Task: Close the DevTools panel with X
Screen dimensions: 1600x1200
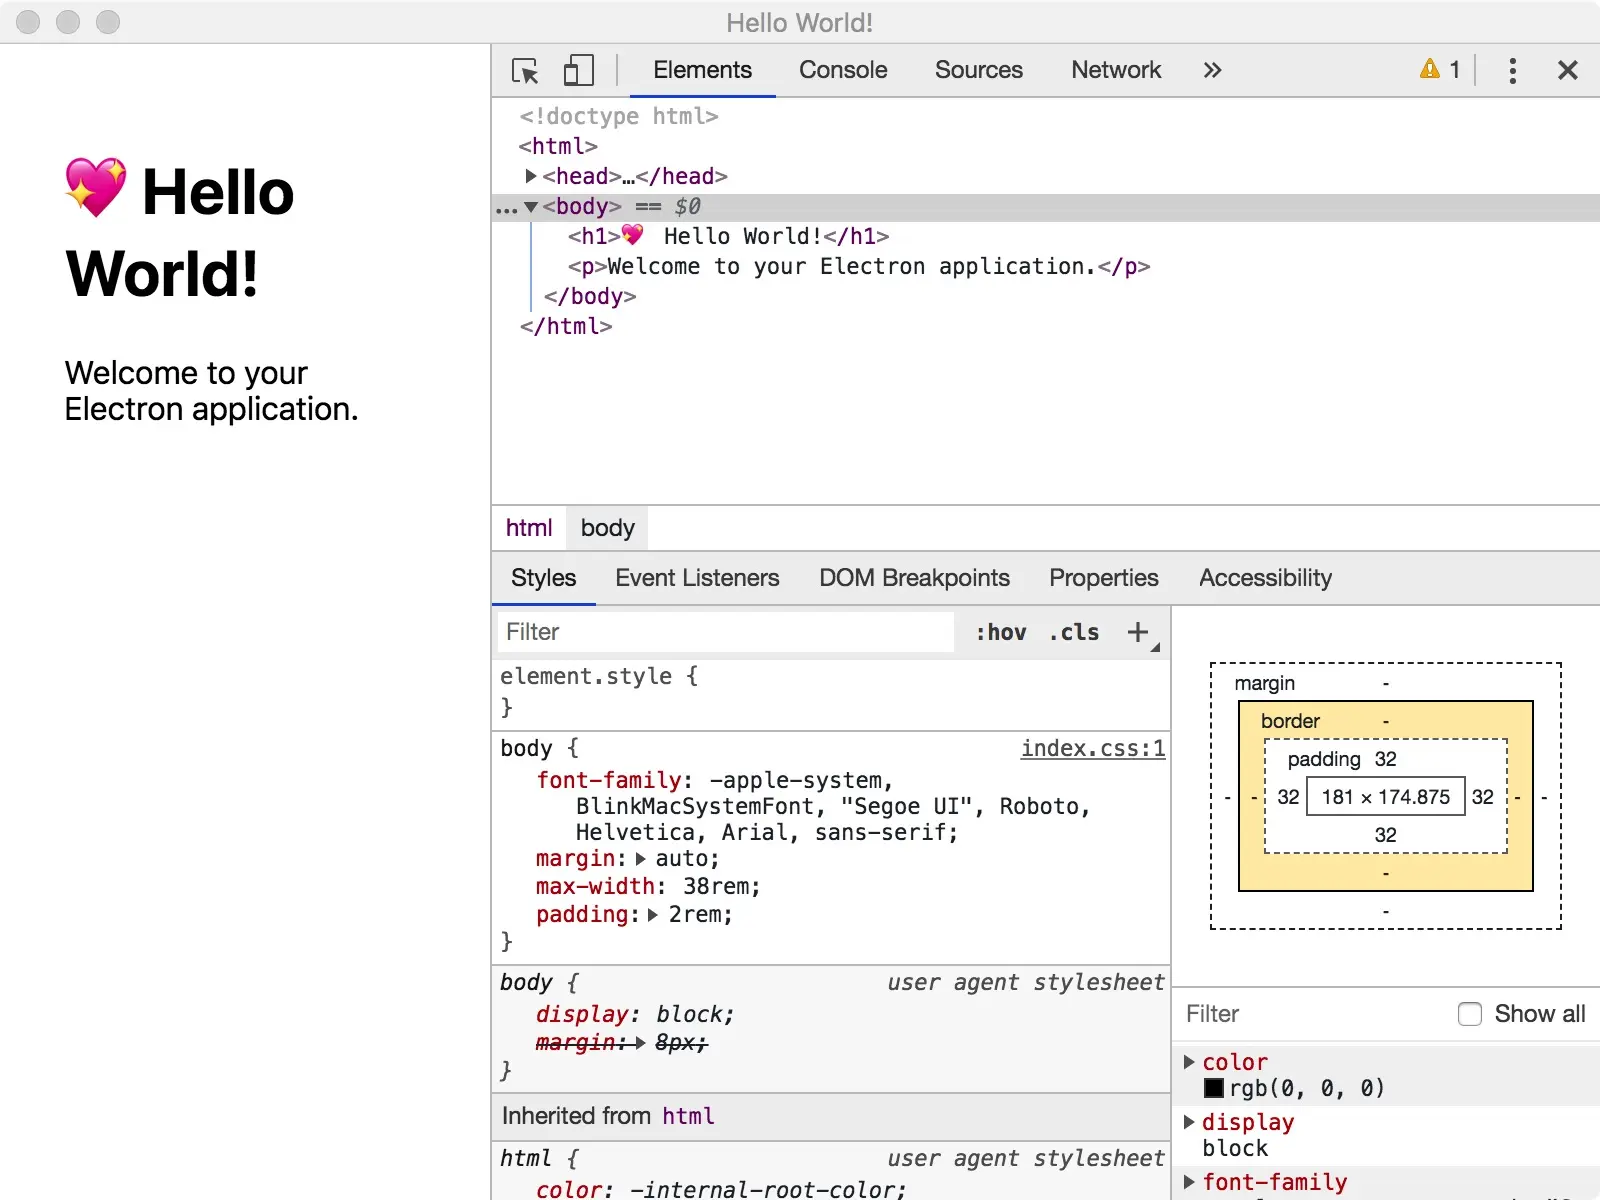Action: pyautogui.click(x=1567, y=70)
